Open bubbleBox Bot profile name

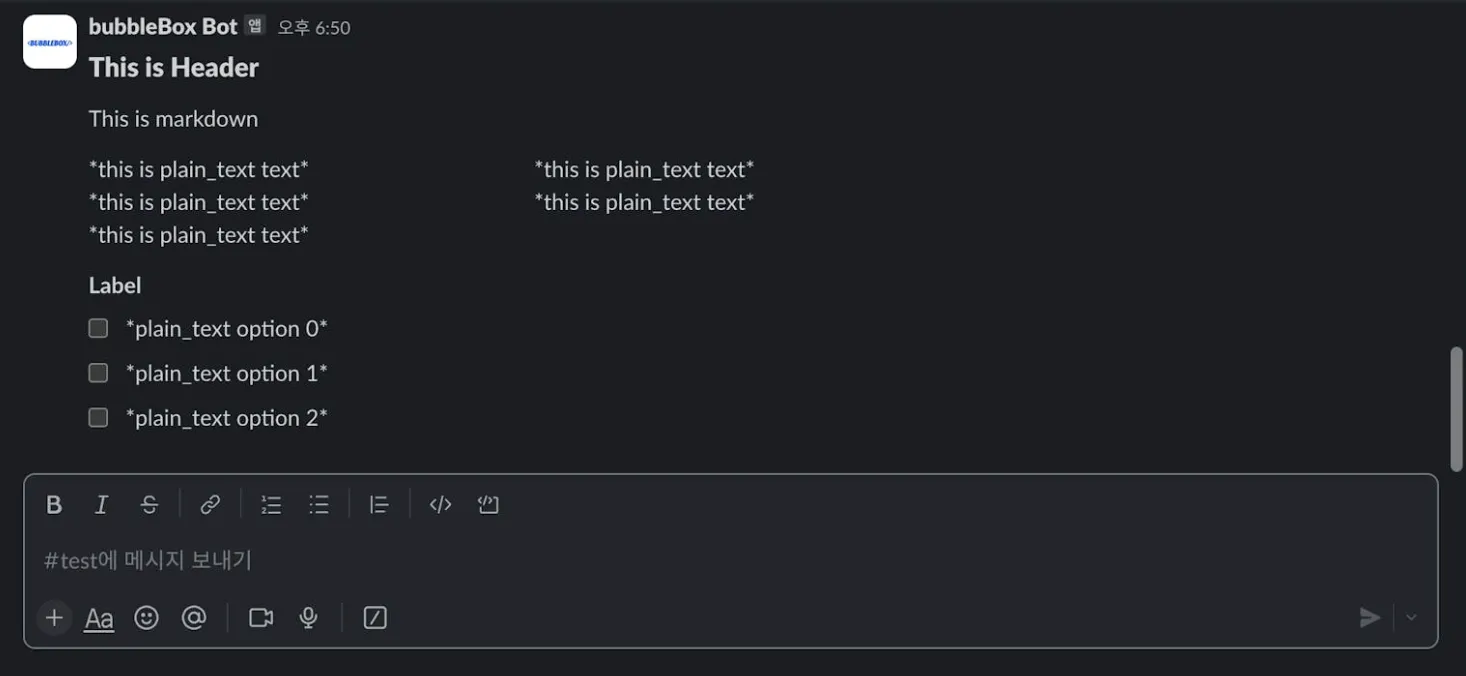pos(163,27)
